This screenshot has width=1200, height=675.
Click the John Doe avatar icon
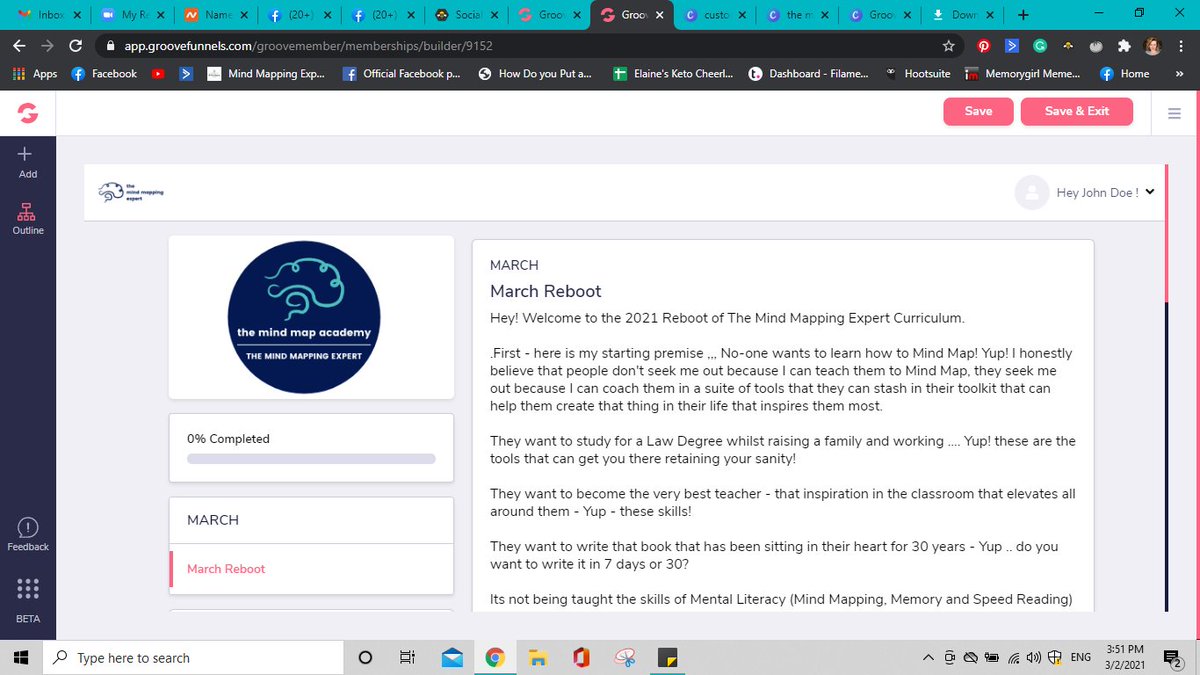[x=1031, y=193]
